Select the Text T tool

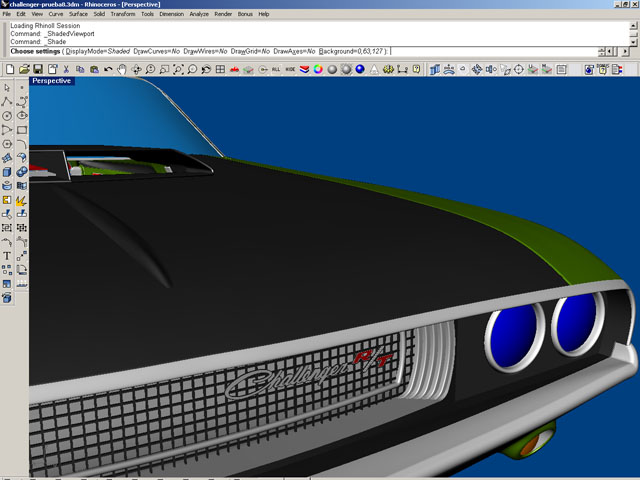(x=7, y=256)
